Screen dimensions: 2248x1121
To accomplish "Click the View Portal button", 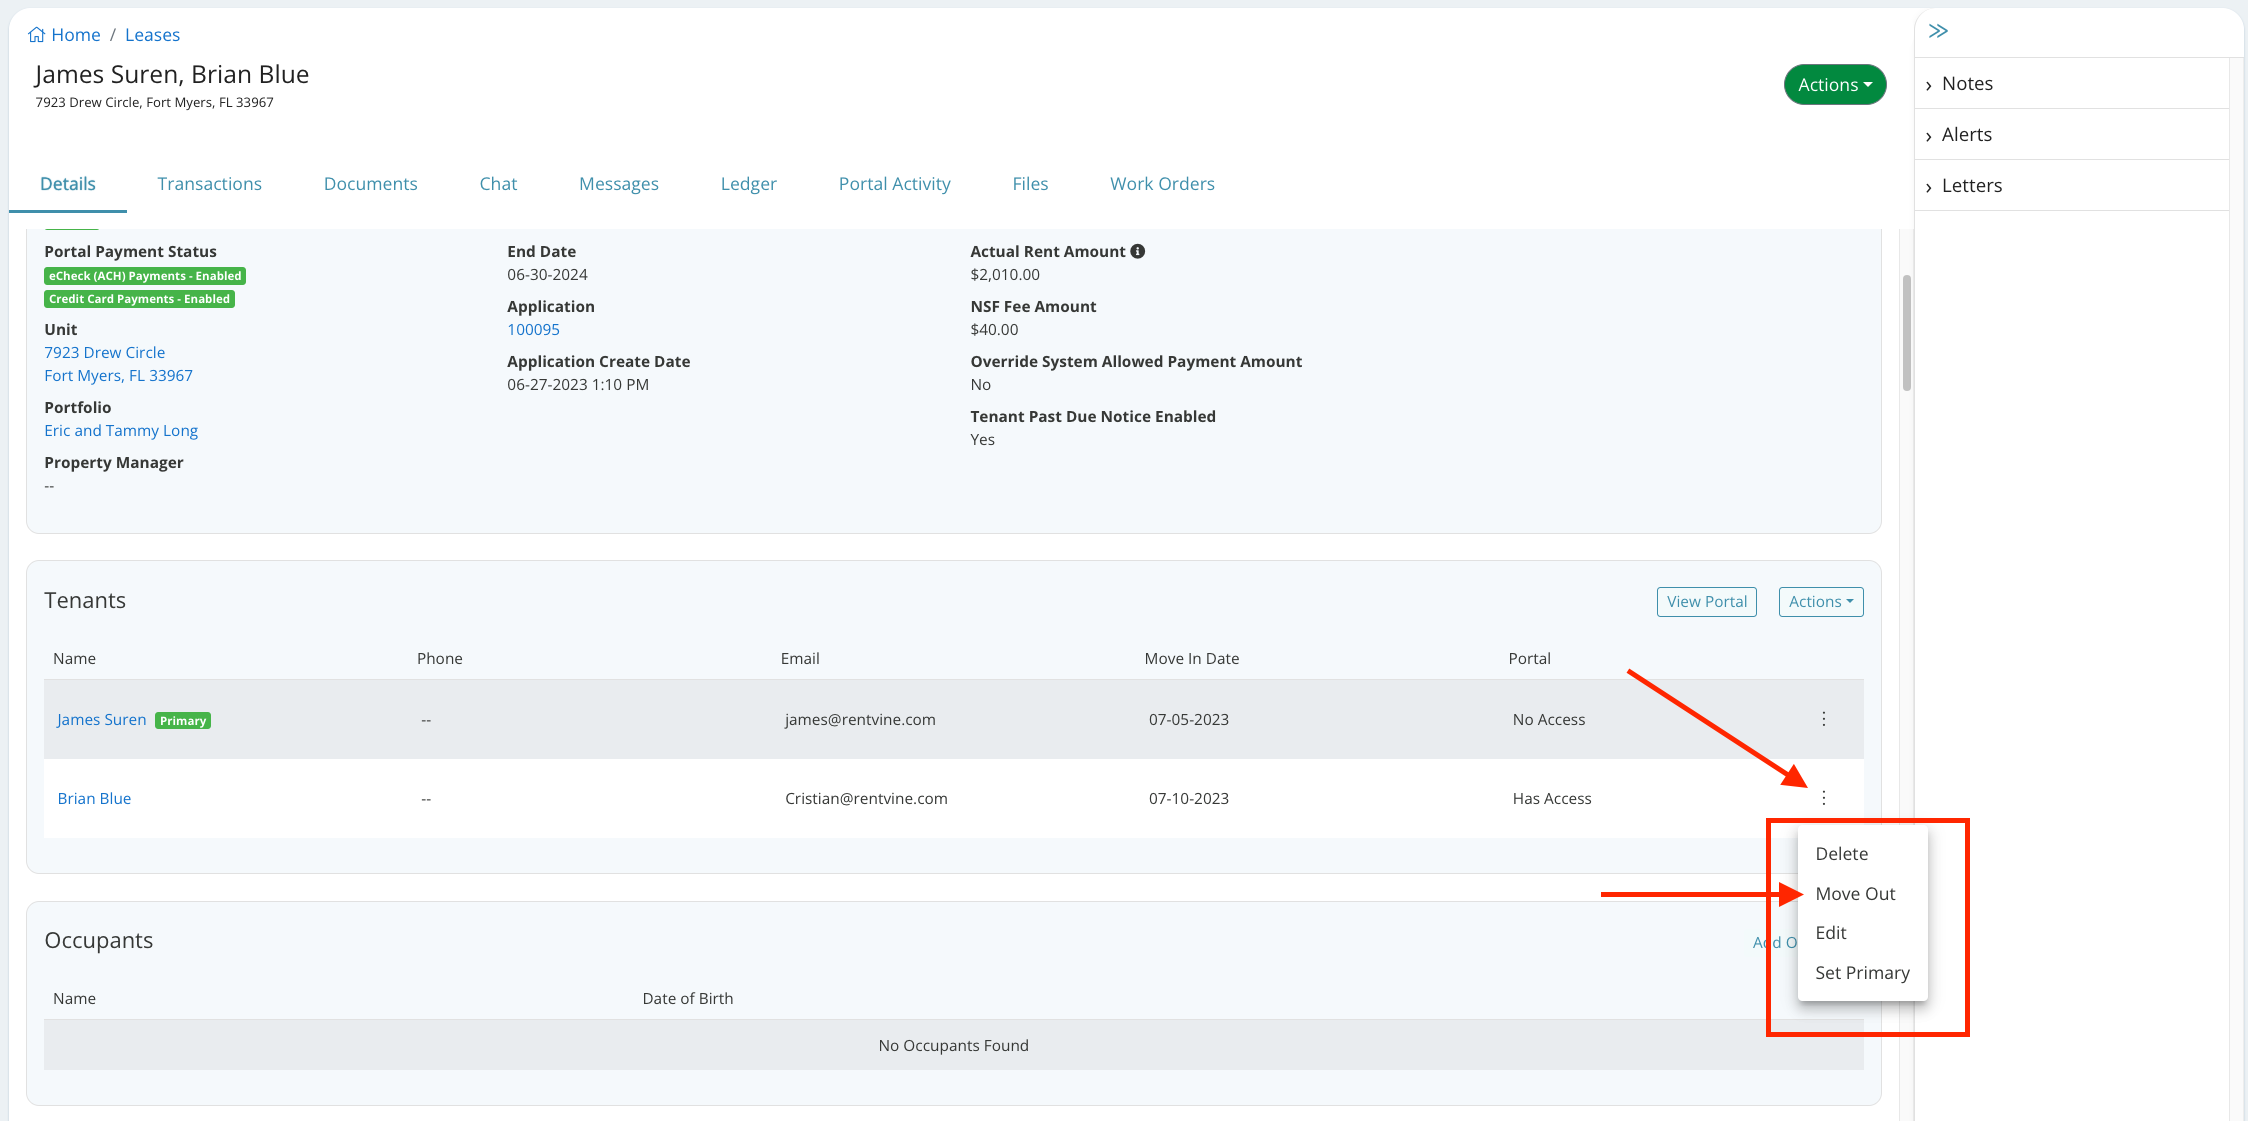I will (x=1706, y=602).
